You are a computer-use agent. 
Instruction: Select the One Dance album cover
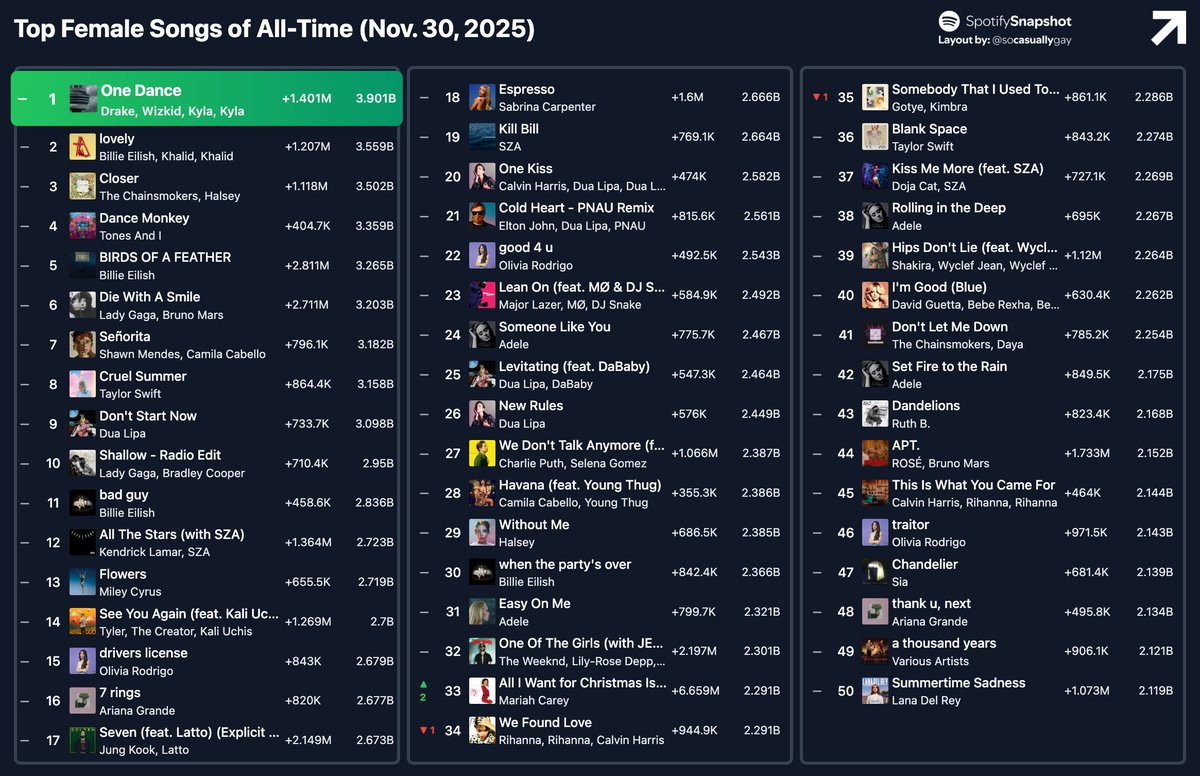click(x=83, y=99)
